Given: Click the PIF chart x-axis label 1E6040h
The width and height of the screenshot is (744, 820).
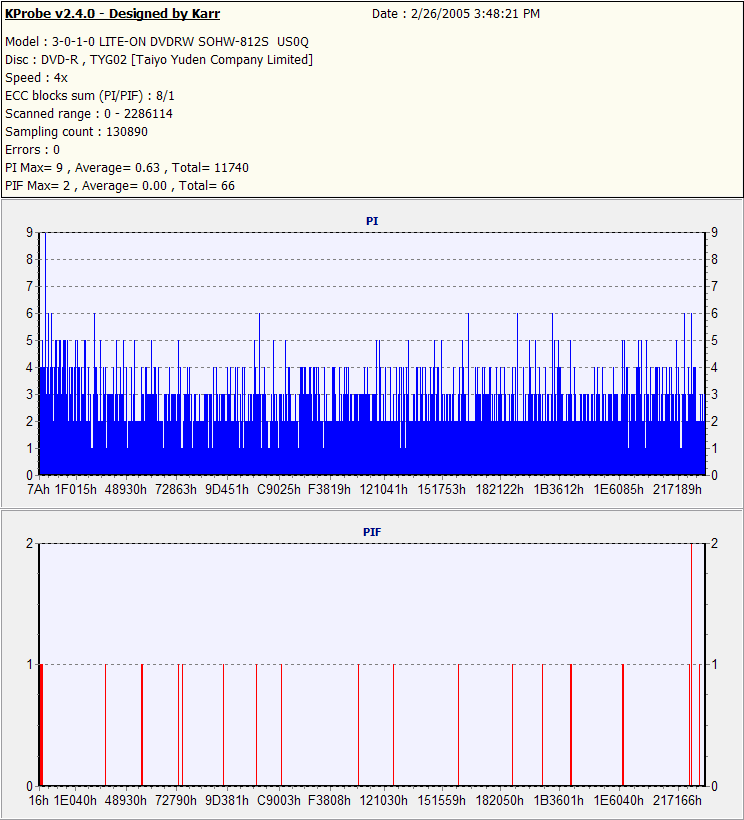Looking at the screenshot, I should (619, 801).
